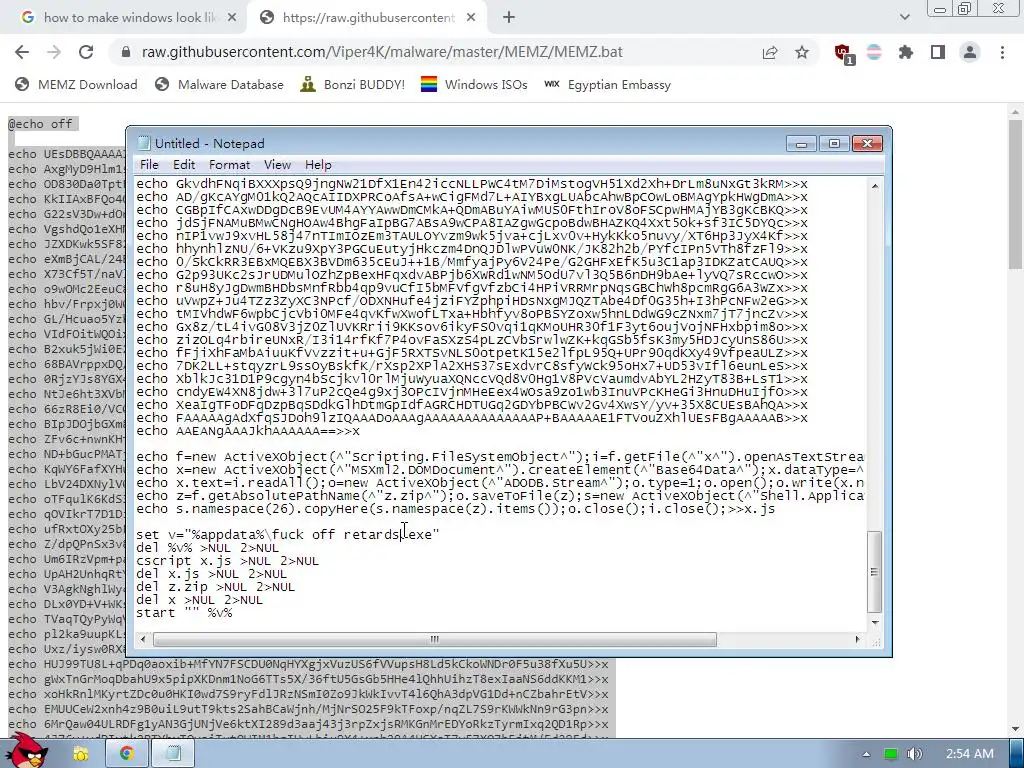Screen dimensions: 1024x768
Task: Open Notepad's View menu
Action: click(277, 165)
